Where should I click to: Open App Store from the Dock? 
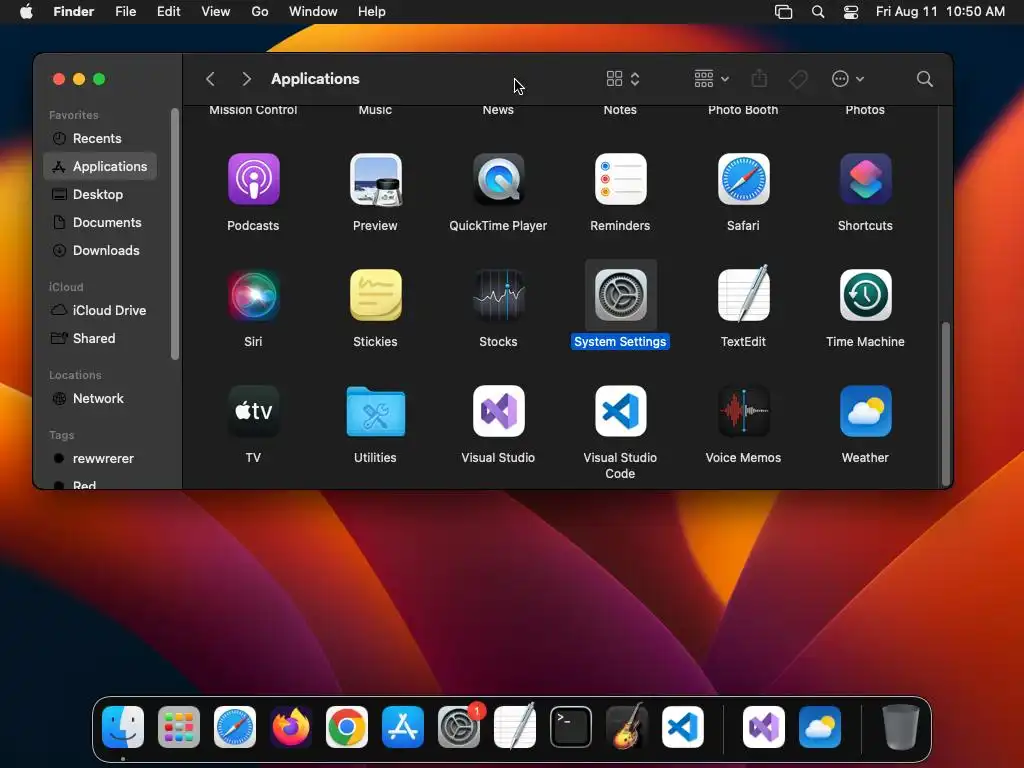pos(403,727)
